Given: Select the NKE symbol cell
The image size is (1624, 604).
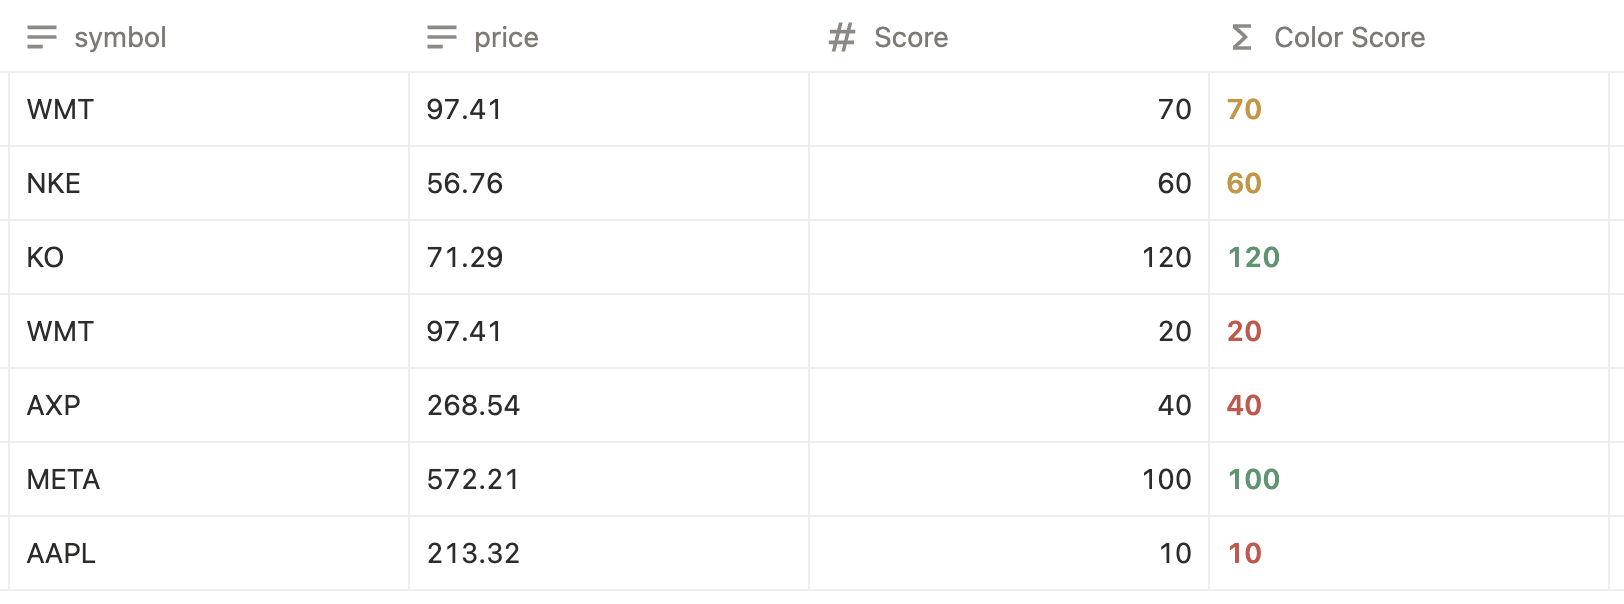Looking at the screenshot, I should pyautogui.click(x=52, y=184).
